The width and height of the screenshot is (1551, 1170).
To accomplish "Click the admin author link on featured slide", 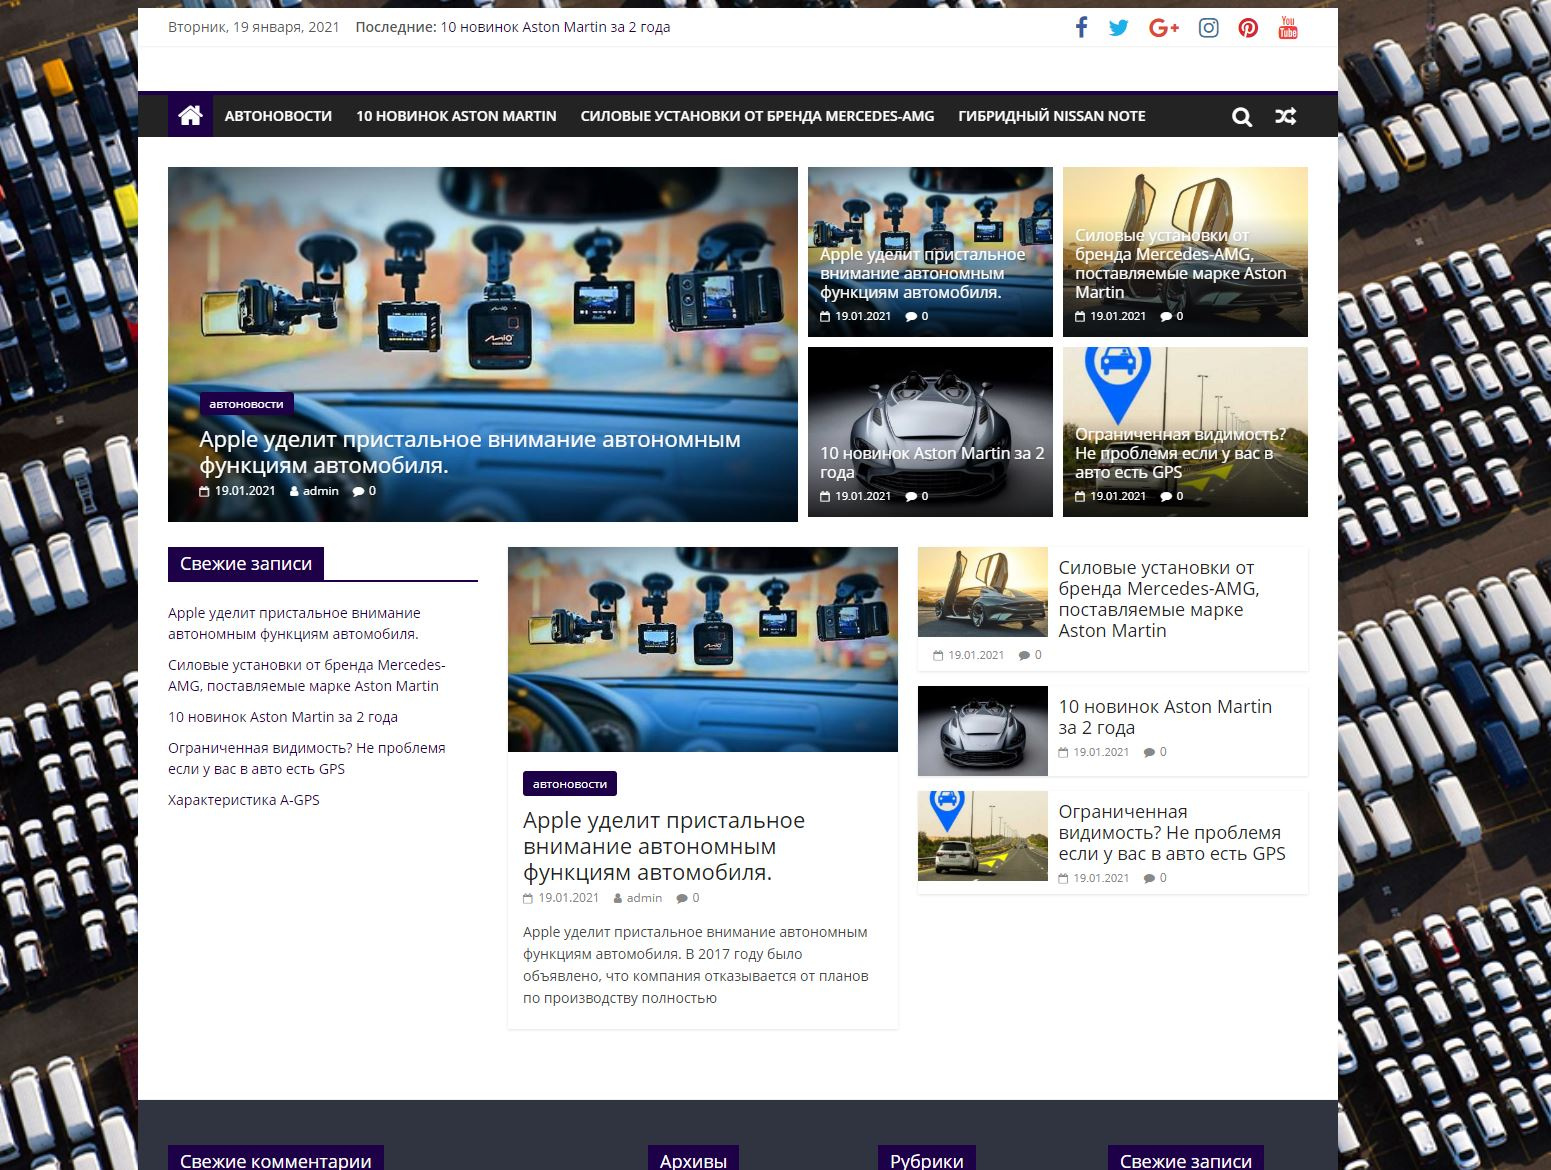I will (x=320, y=491).
